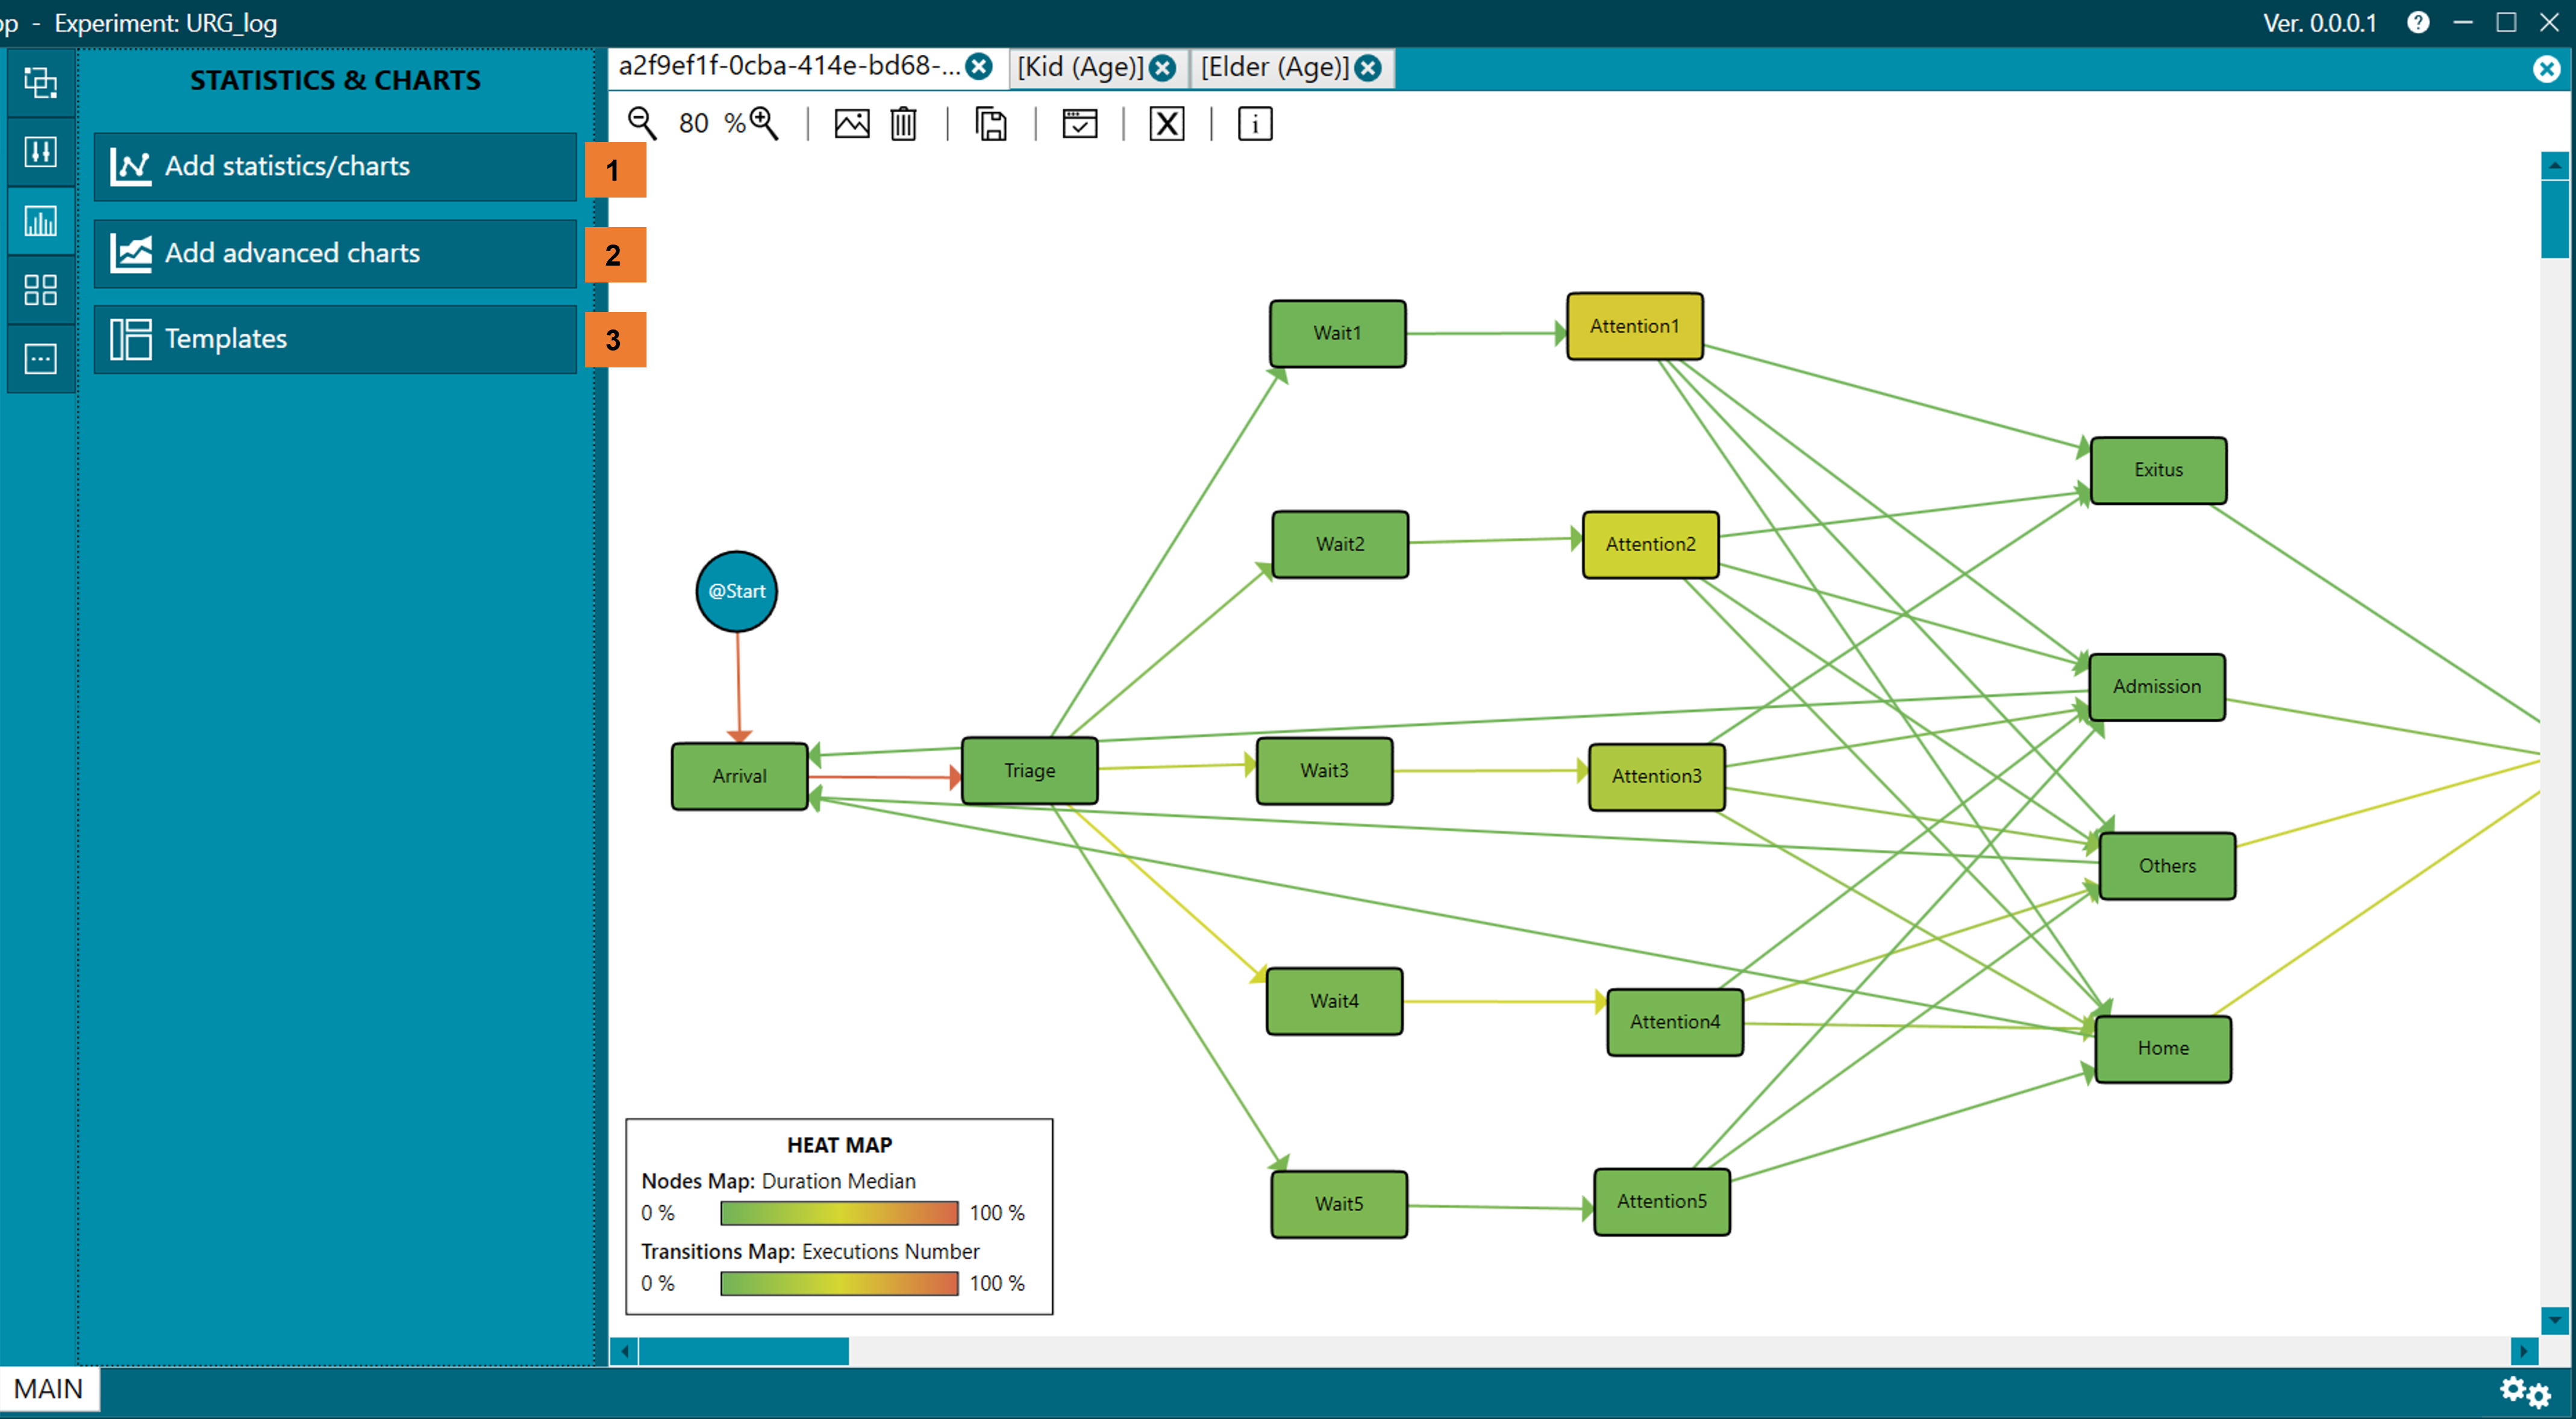The height and width of the screenshot is (1419, 2576).
Task: Click the Executions Number legend label
Action: click(x=890, y=1251)
